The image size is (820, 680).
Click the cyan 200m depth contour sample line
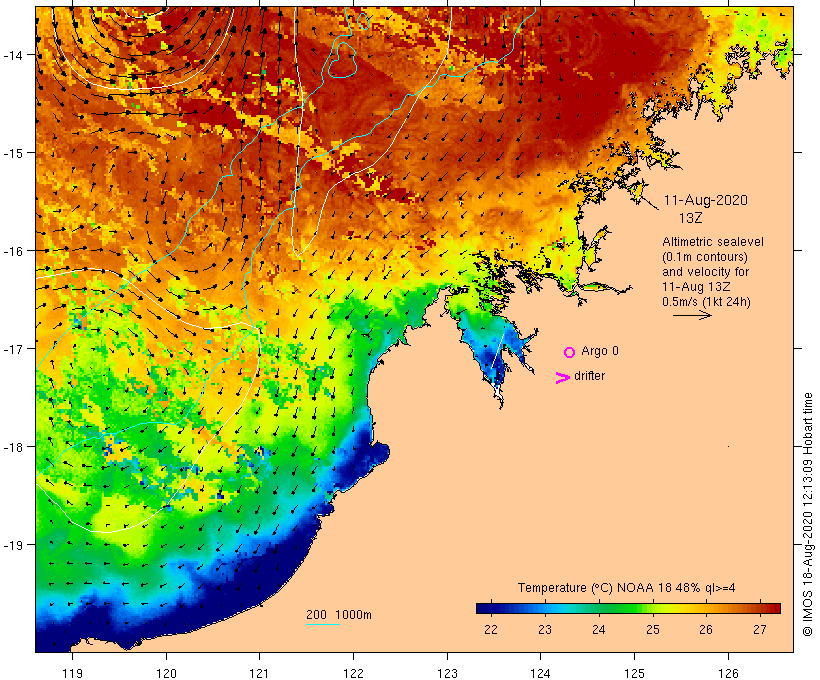pyautogui.click(x=323, y=624)
